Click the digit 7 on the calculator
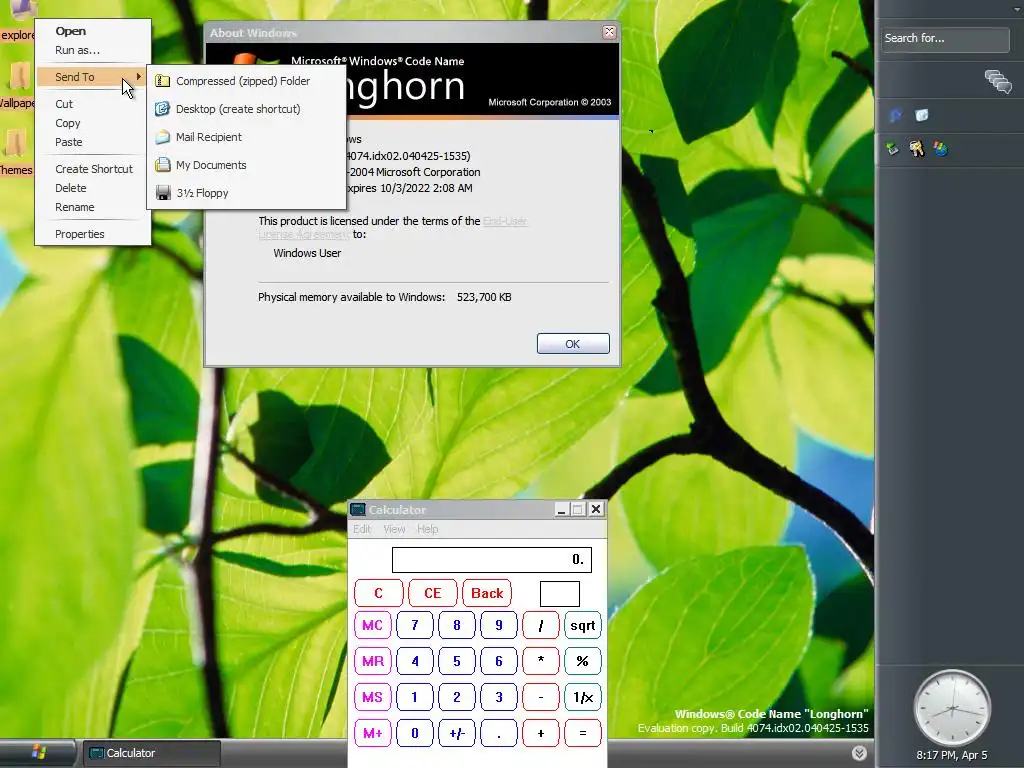The width and height of the screenshot is (1024, 768). 415,625
